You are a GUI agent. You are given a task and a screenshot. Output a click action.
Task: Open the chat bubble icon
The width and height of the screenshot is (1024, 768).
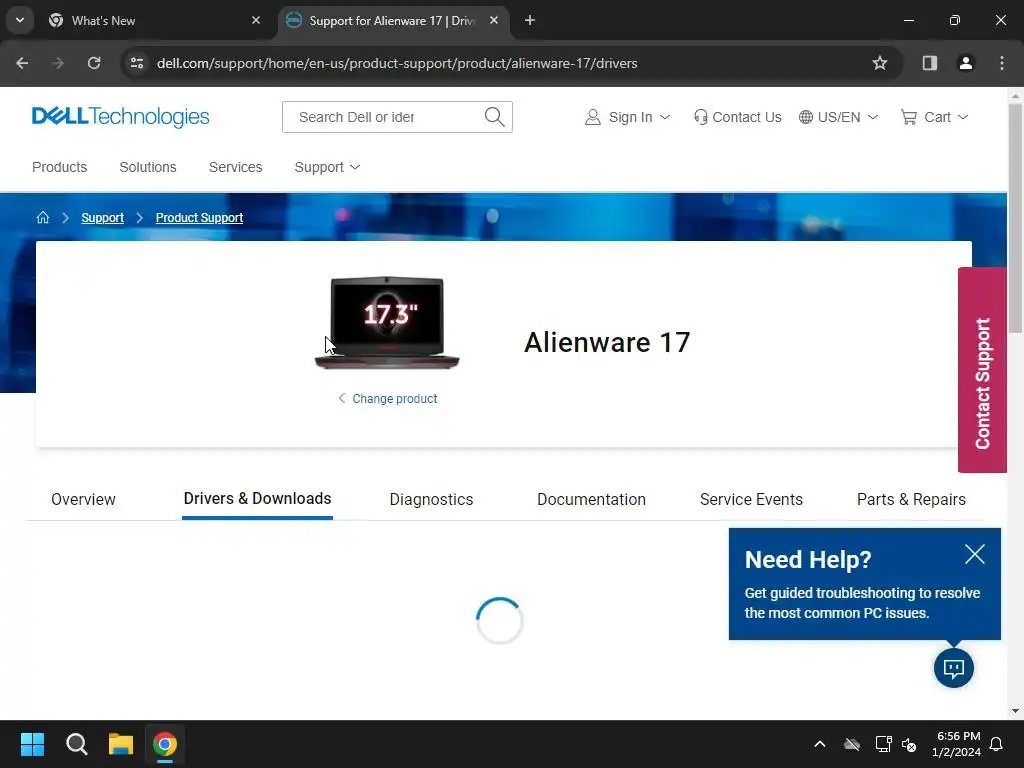click(x=953, y=668)
